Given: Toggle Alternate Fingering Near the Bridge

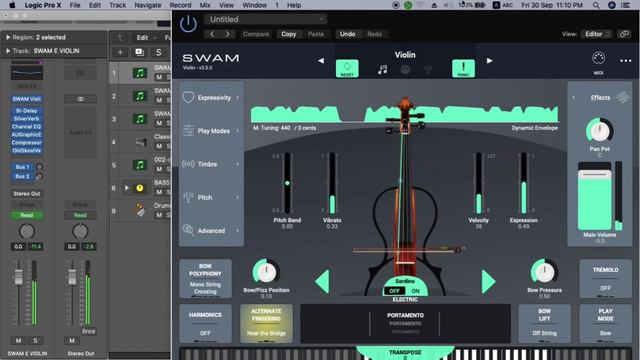Looking at the screenshot, I should pos(266,324).
